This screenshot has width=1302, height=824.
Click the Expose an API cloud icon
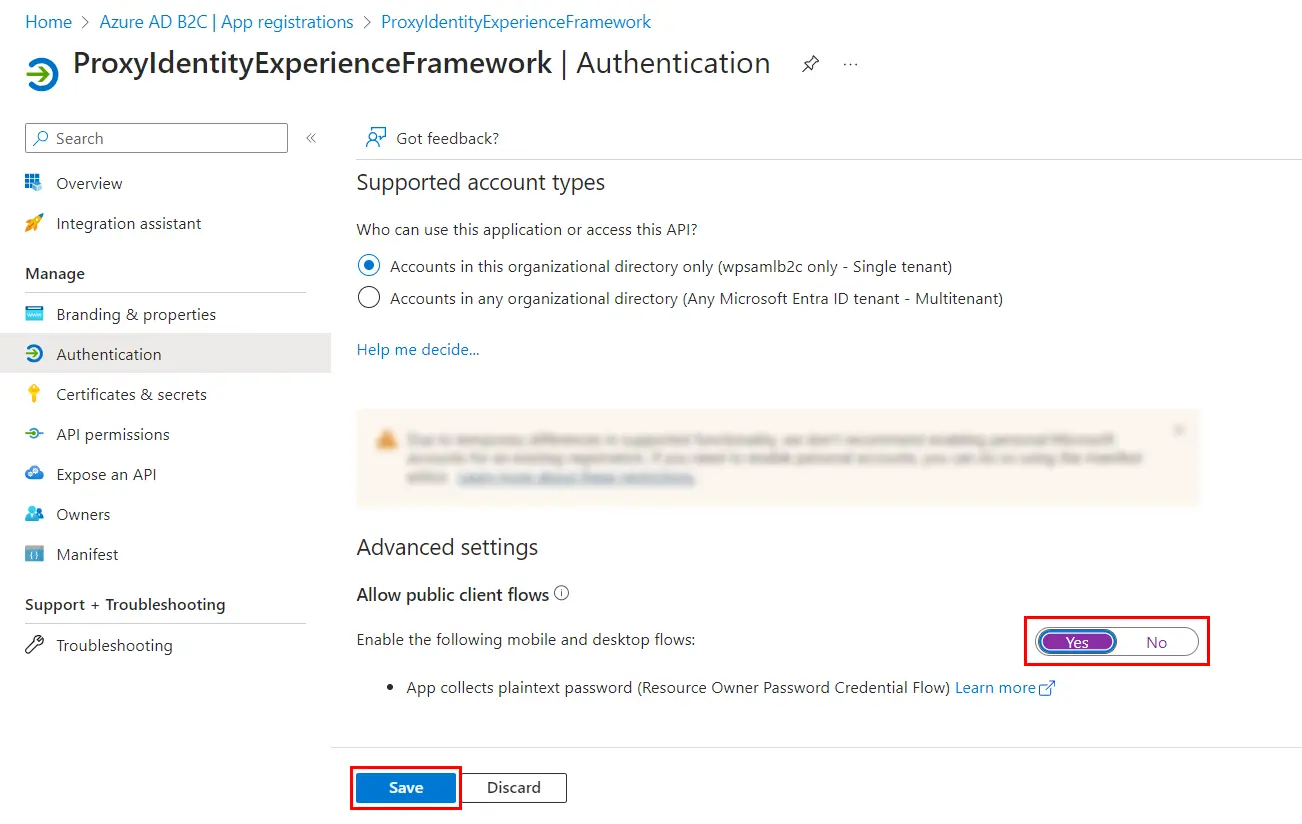34,474
